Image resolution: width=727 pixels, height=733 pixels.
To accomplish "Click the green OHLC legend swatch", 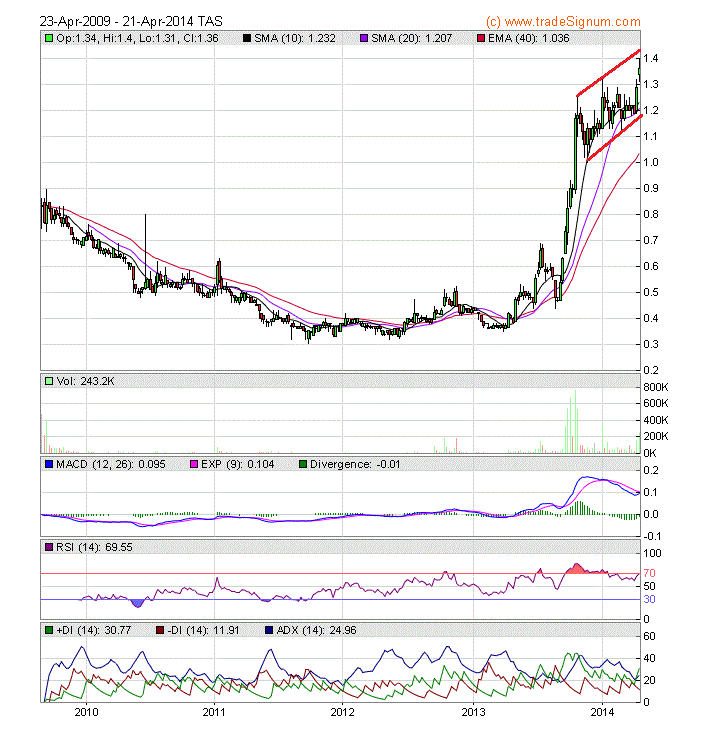I will click(49, 38).
